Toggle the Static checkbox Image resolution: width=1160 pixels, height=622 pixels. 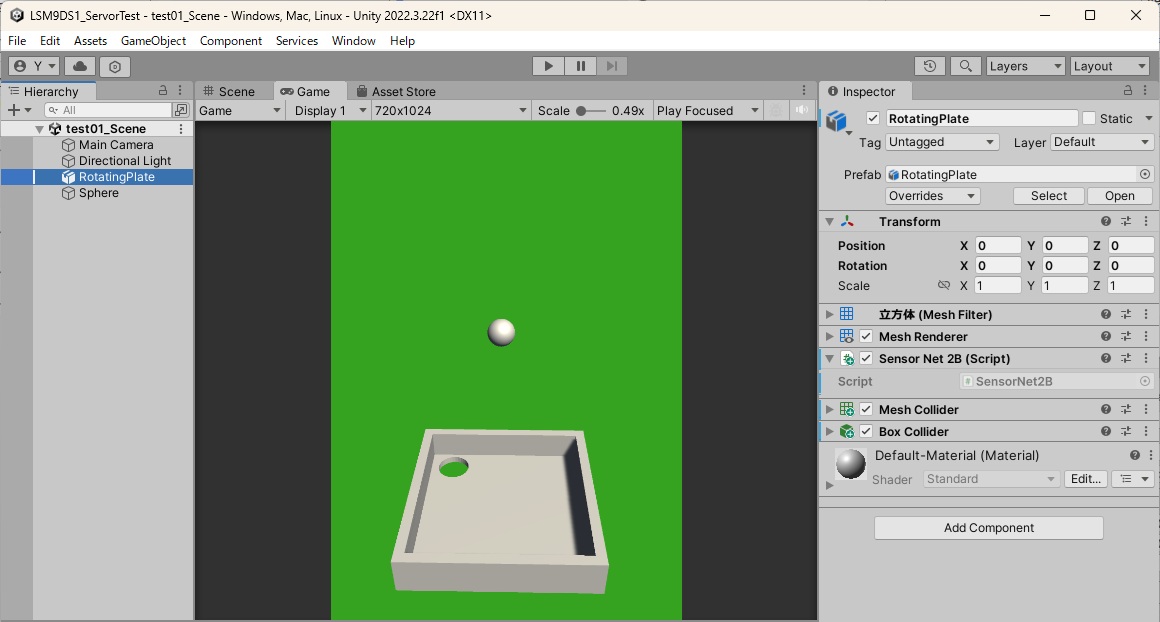1089,118
